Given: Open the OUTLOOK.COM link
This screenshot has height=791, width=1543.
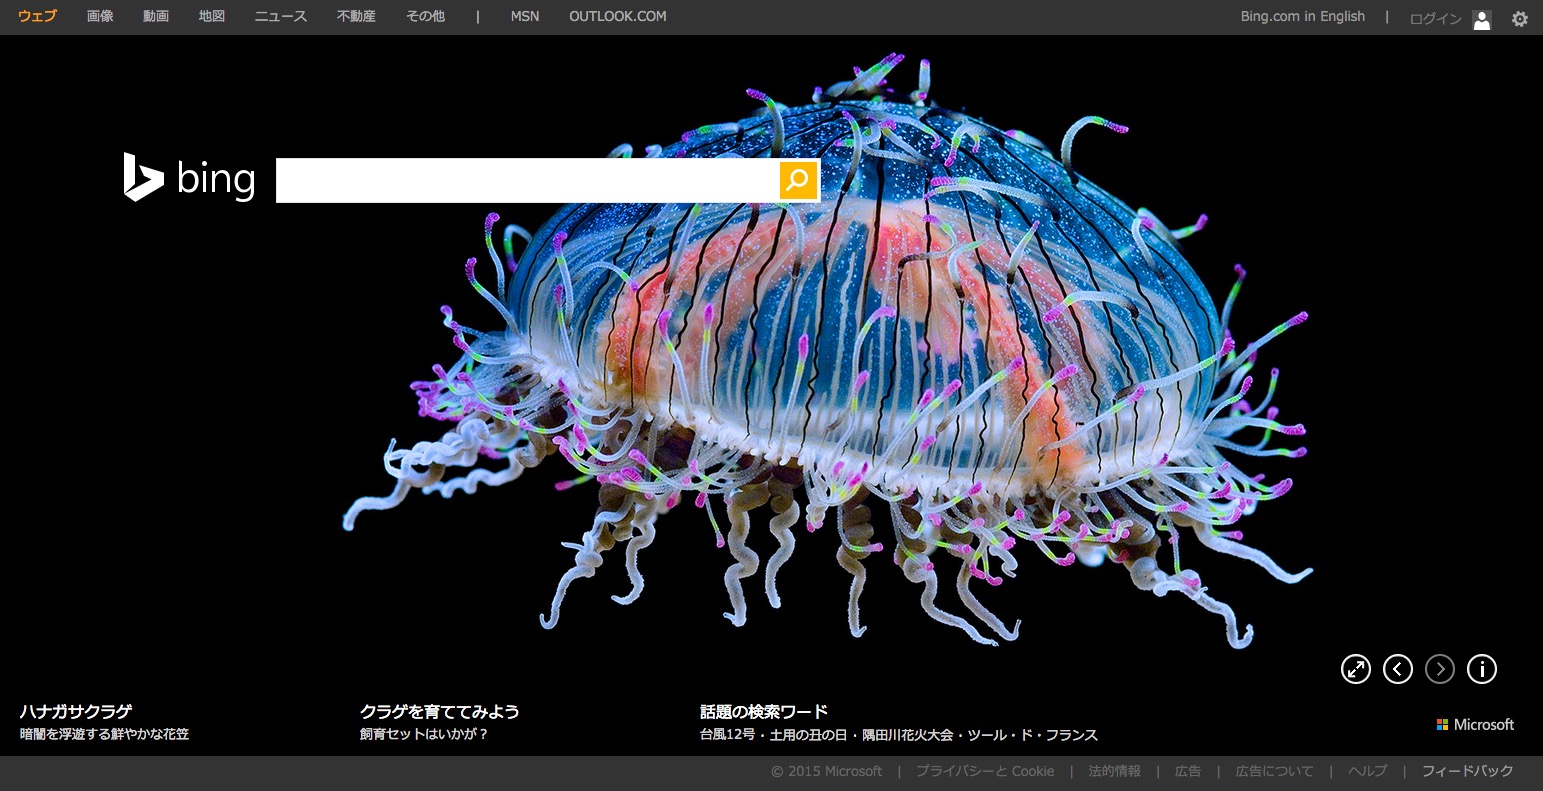Looking at the screenshot, I should [x=617, y=17].
